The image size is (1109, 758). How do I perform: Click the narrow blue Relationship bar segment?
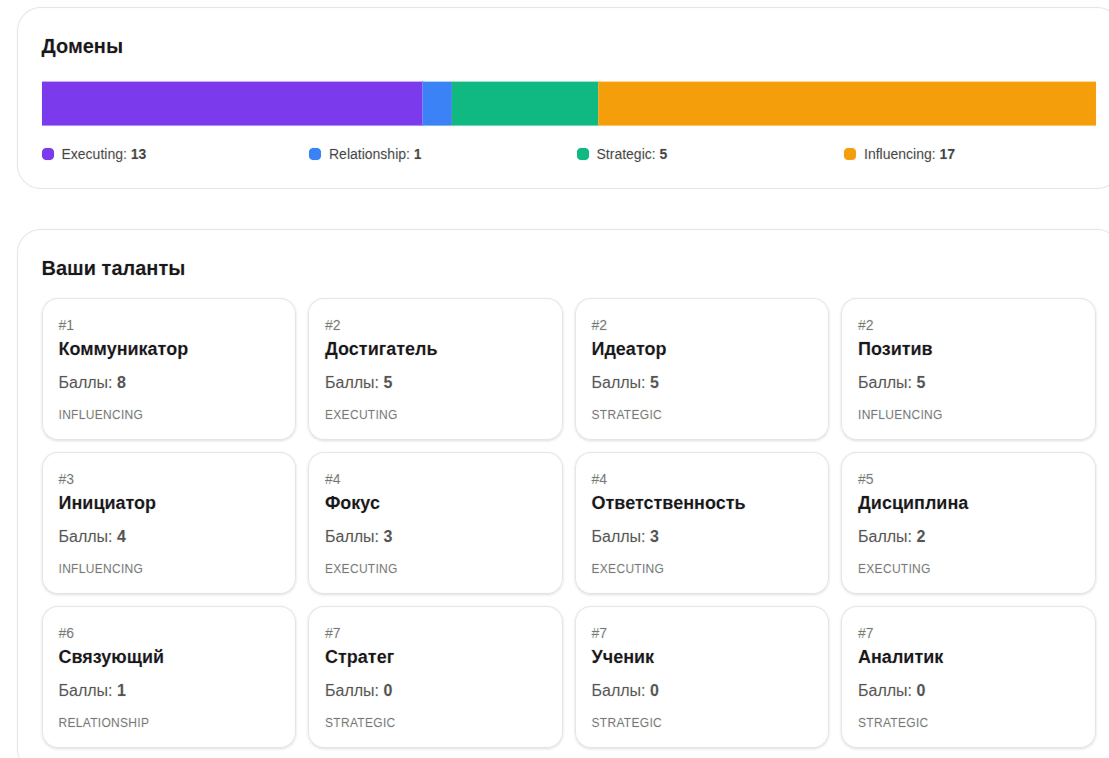coord(437,103)
